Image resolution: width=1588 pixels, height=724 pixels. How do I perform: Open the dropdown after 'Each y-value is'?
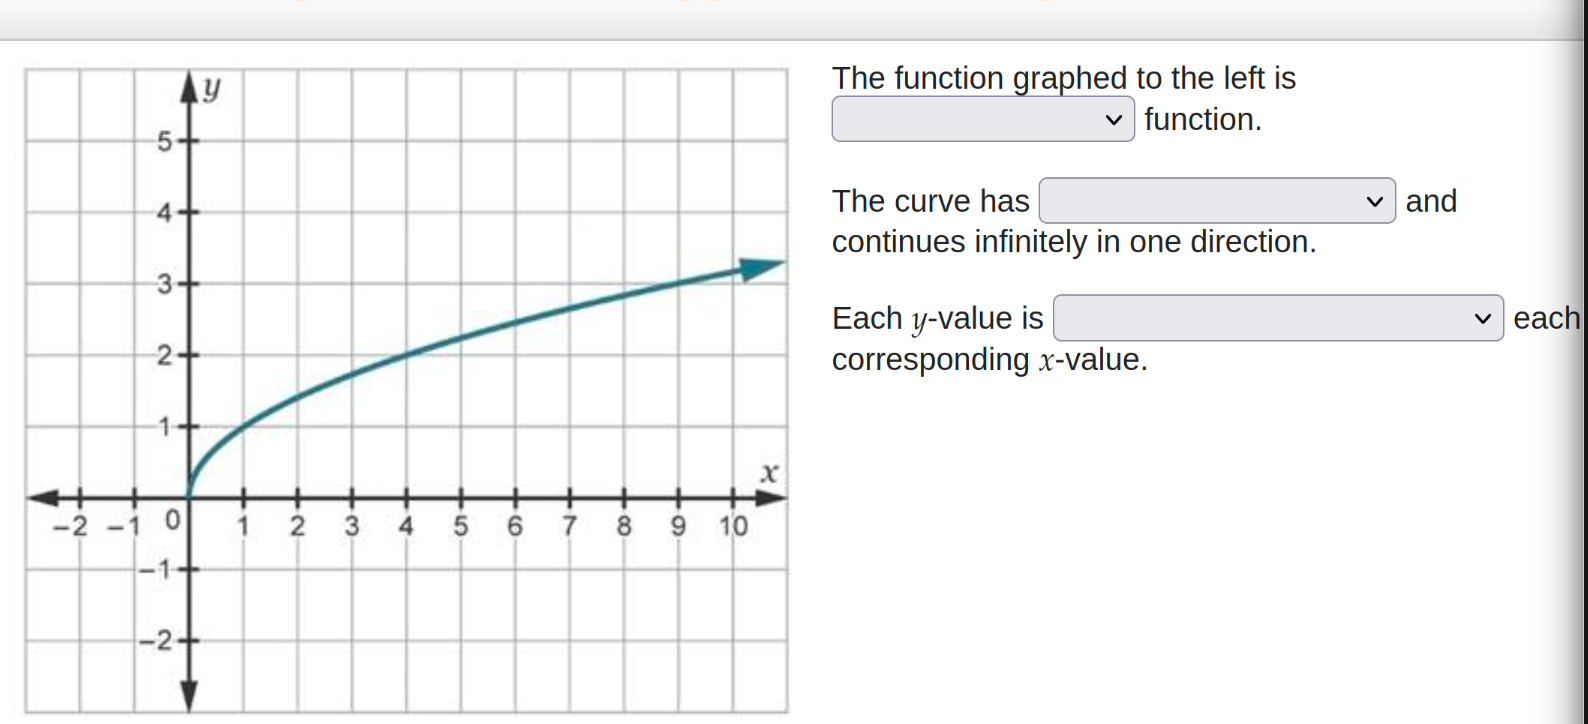pos(1276,318)
